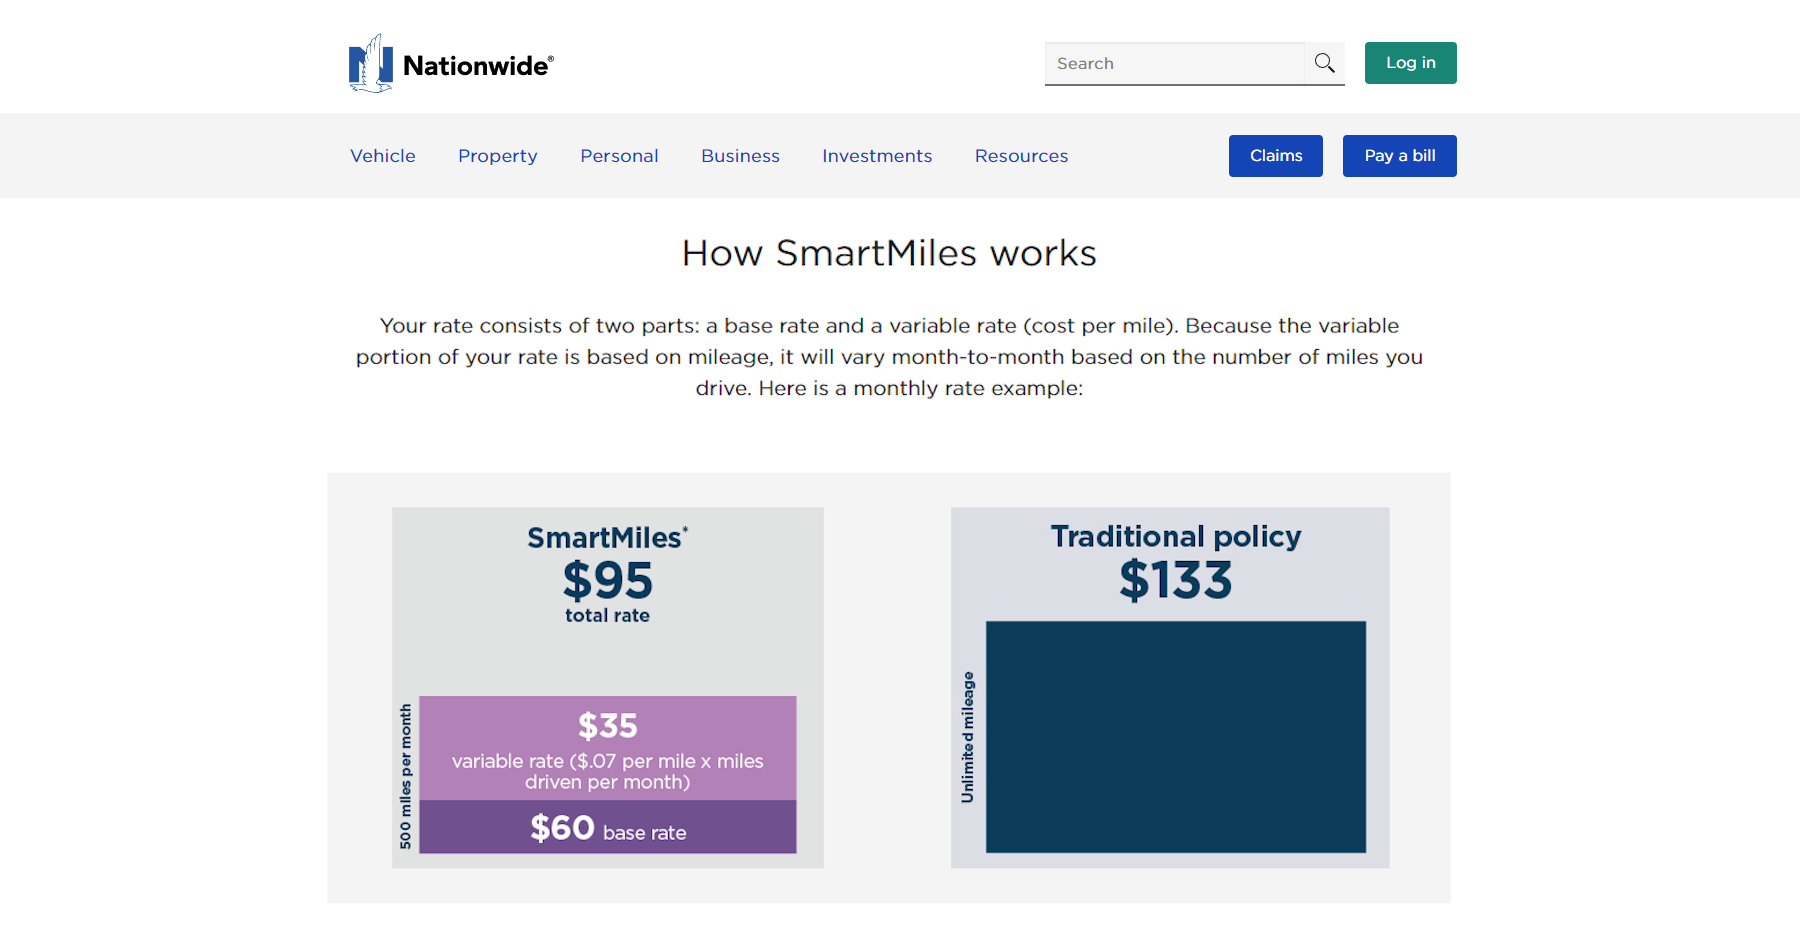Click the magnifying glass search icon
Screen dimensions: 1800x950
click(1325, 63)
